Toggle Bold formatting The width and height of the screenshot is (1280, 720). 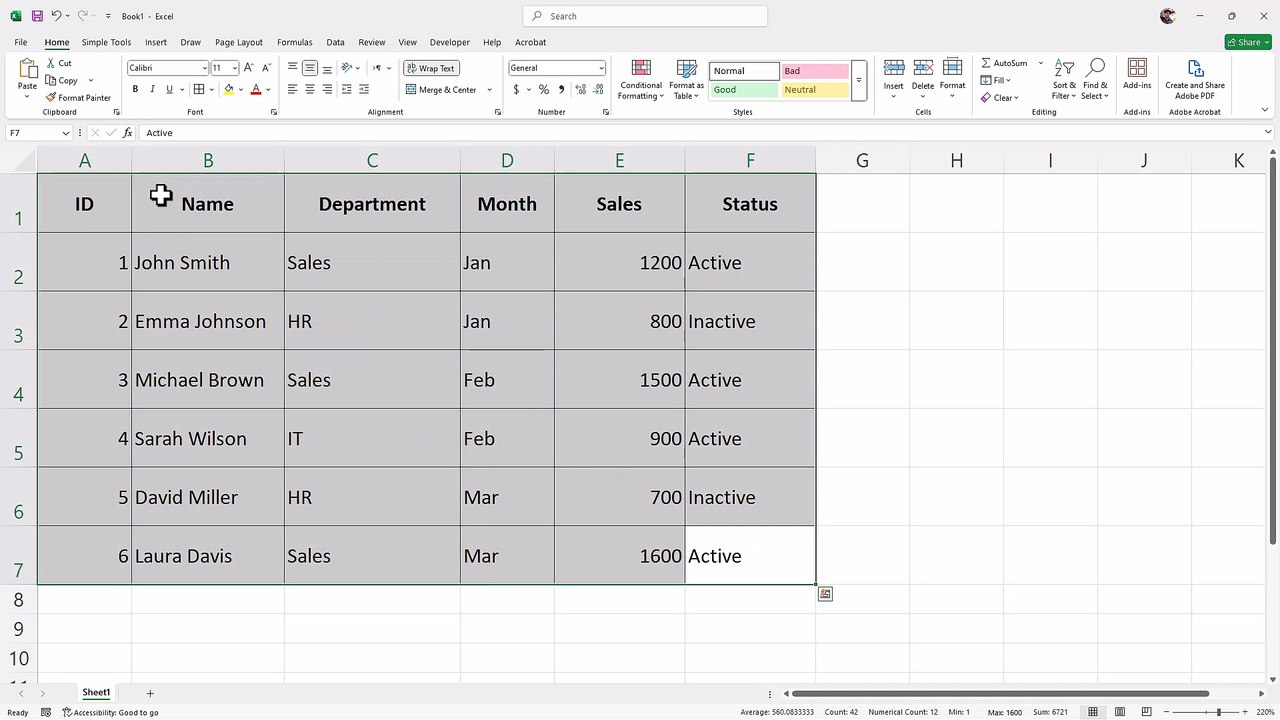[x=135, y=89]
